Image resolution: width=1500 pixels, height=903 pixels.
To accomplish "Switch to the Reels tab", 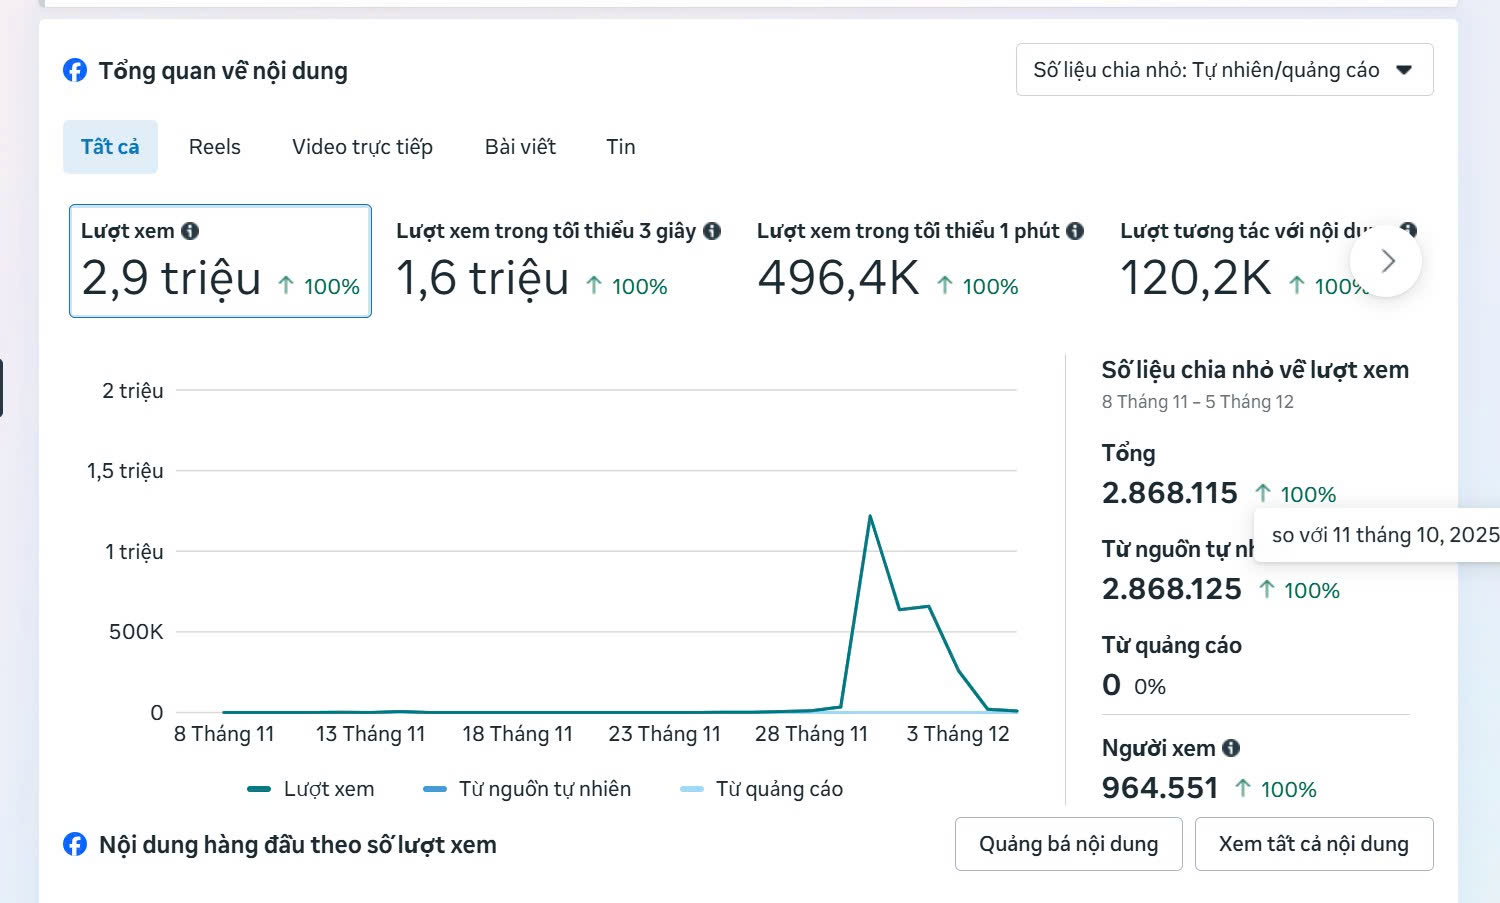I will pos(215,147).
